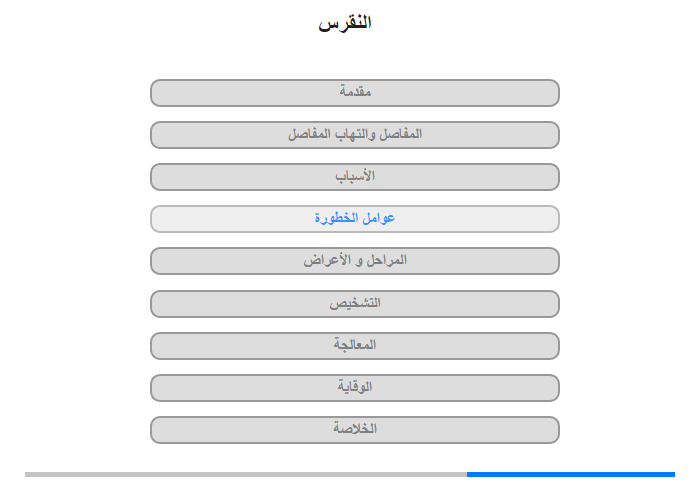The width and height of the screenshot is (700, 480).
Task: Open the gout causes topic button
Action: tap(354, 177)
